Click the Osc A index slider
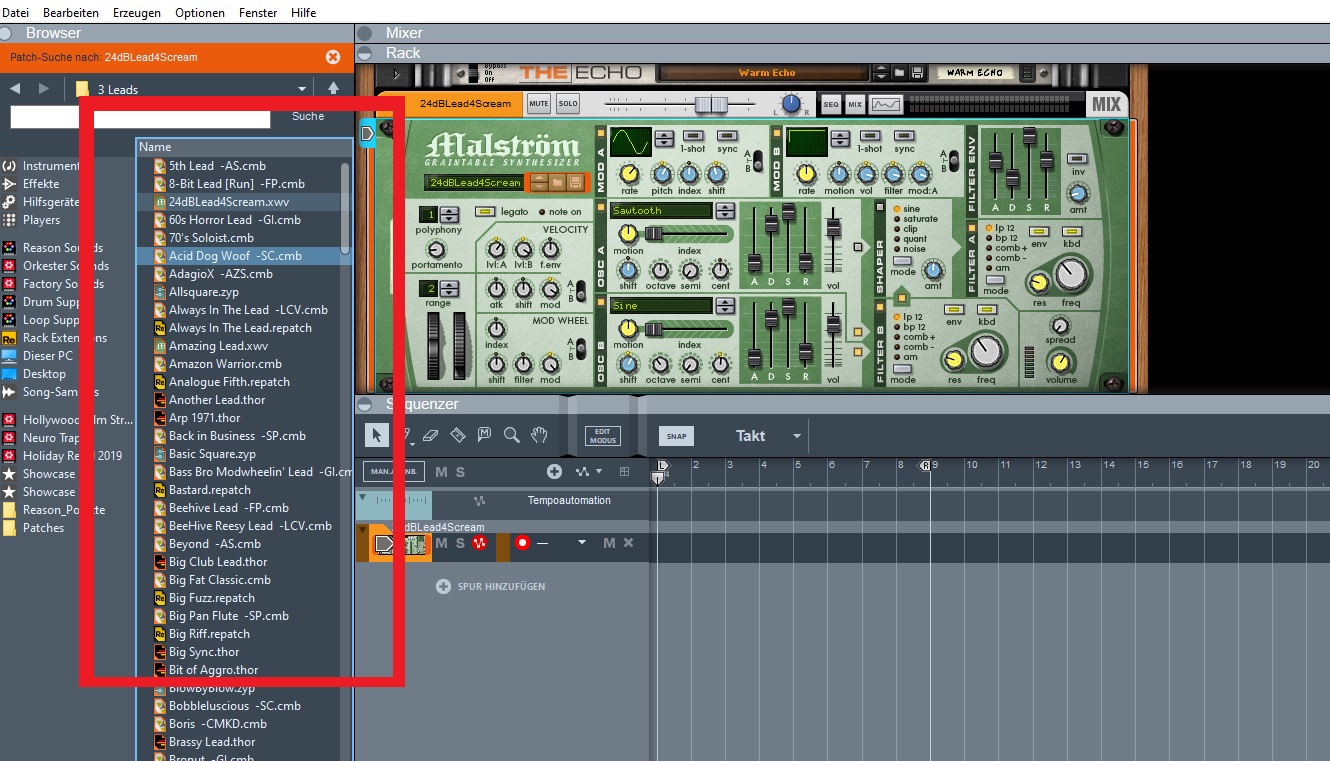 (655, 233)
